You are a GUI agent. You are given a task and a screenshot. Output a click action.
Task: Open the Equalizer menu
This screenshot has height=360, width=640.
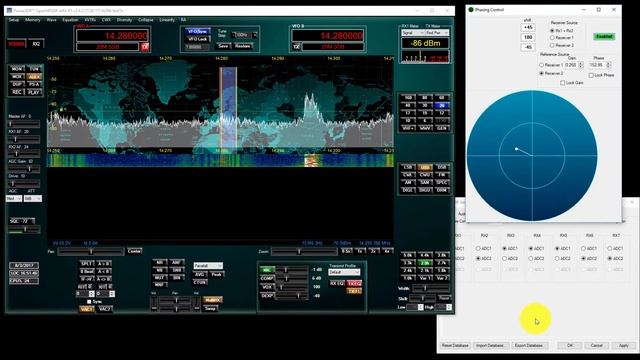(x=70, y=20)
